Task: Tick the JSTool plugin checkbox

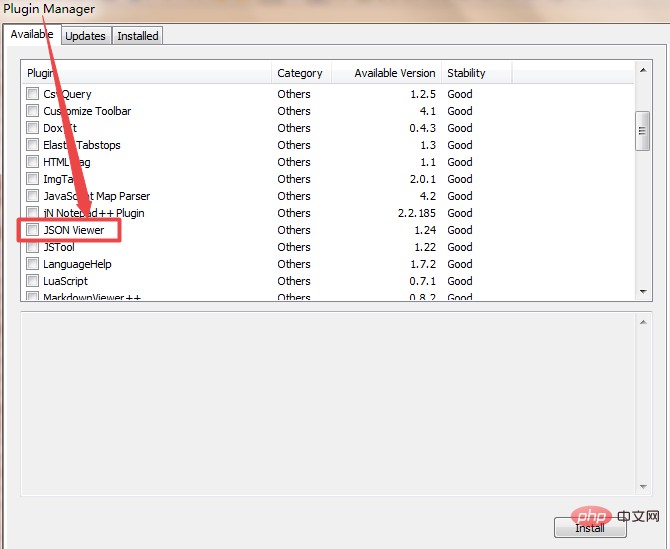Action: pos(33,247)
